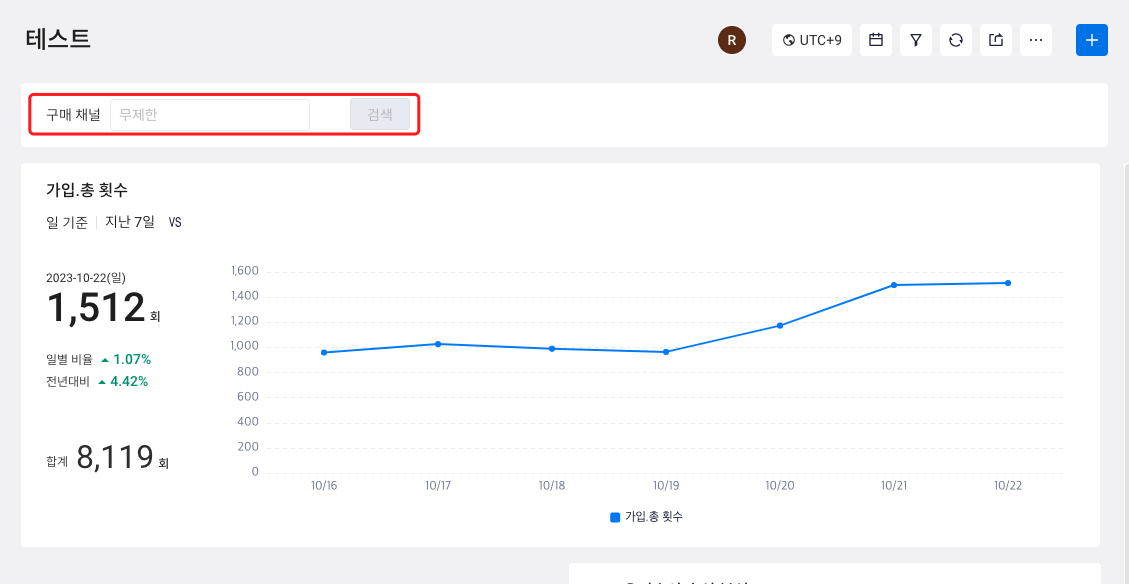Open the more options ellipsis icon
The width and height of the screenshot is (1129, 584).
tap(1035, 40)
